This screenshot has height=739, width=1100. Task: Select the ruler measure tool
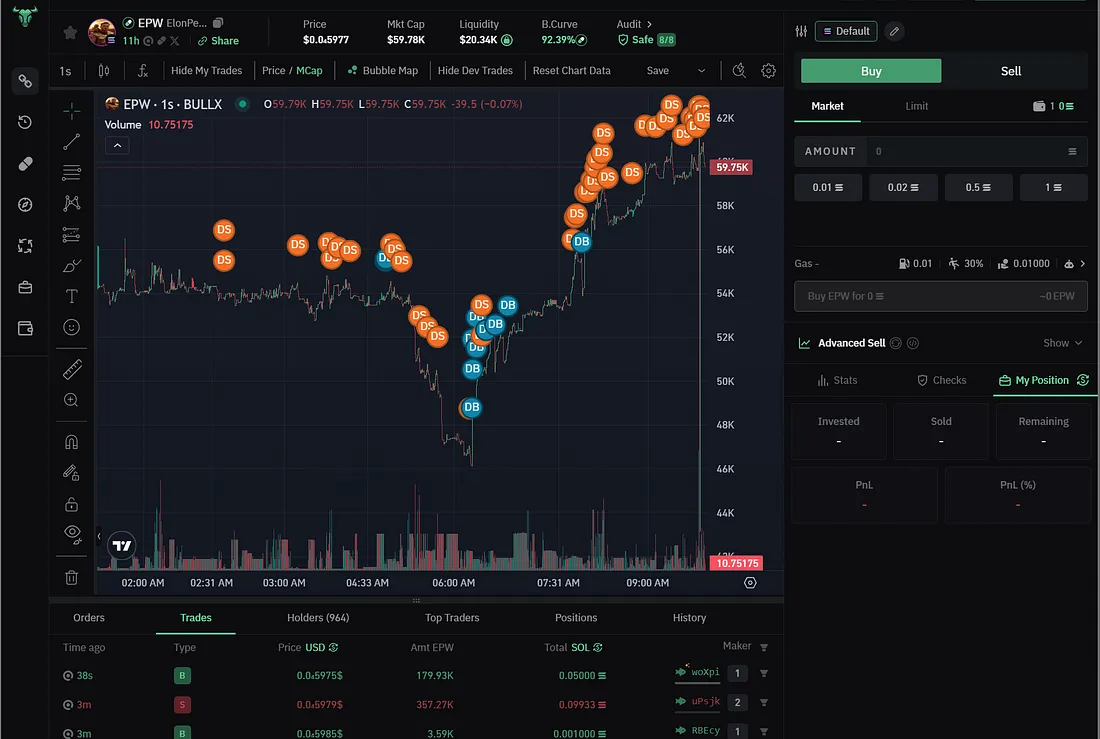tap(72, 369)
